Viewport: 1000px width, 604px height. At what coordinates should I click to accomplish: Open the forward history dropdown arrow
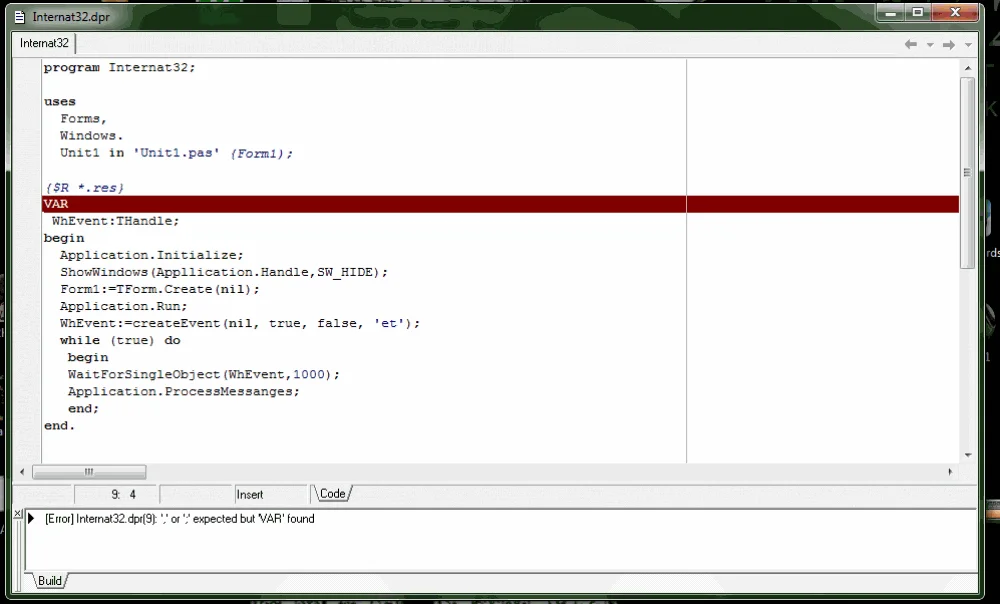(x=968, y=45)
